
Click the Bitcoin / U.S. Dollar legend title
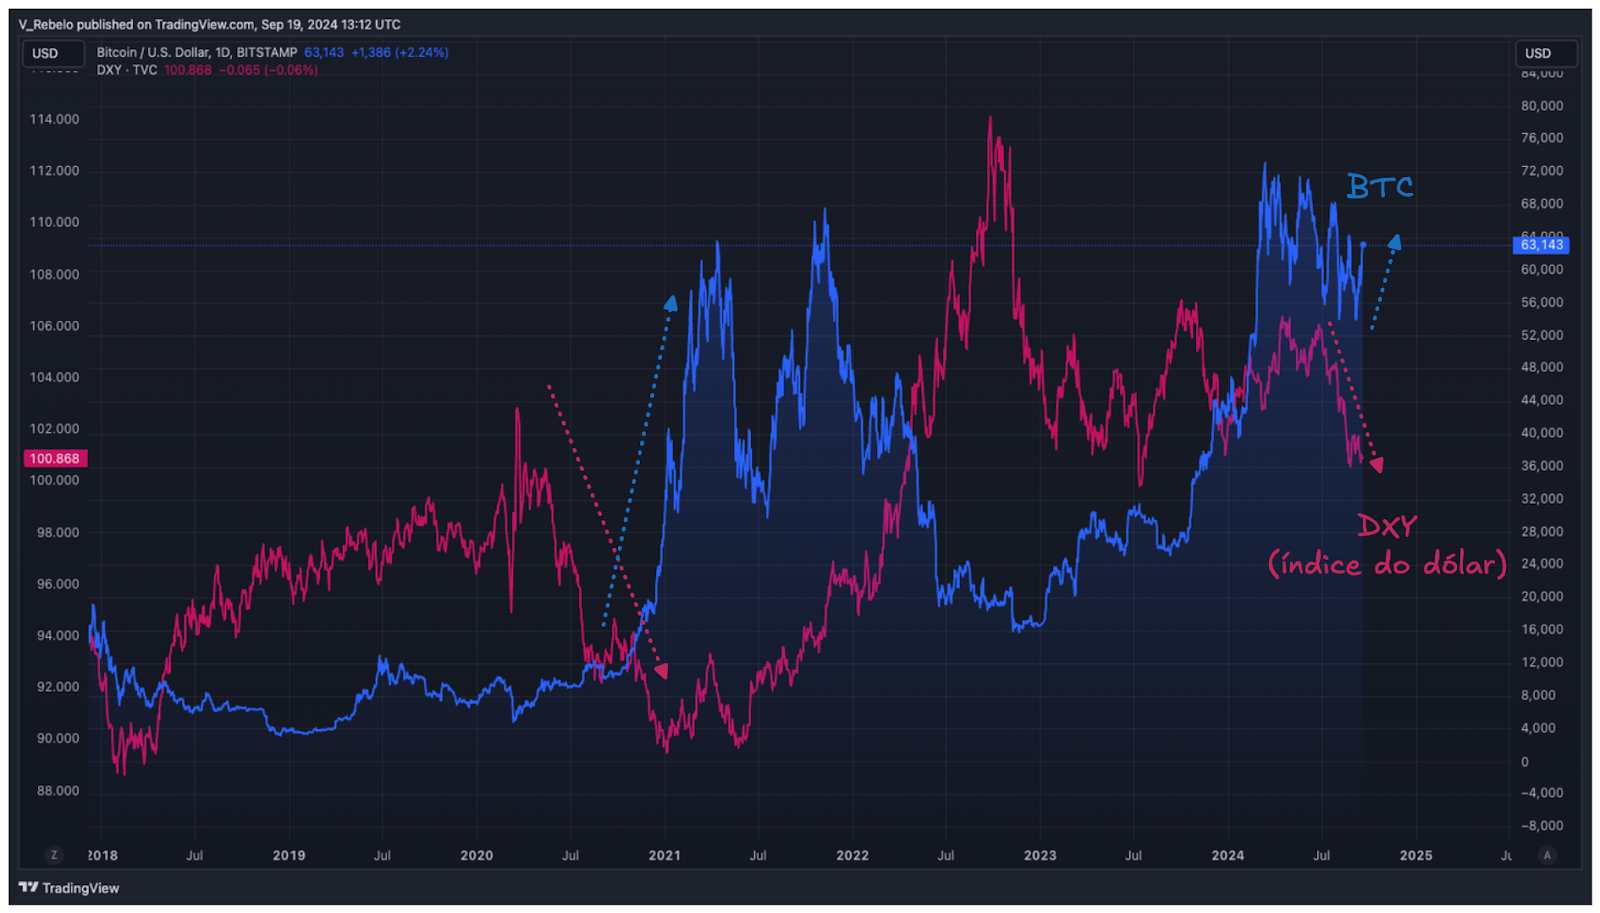[x=196, y=52]
